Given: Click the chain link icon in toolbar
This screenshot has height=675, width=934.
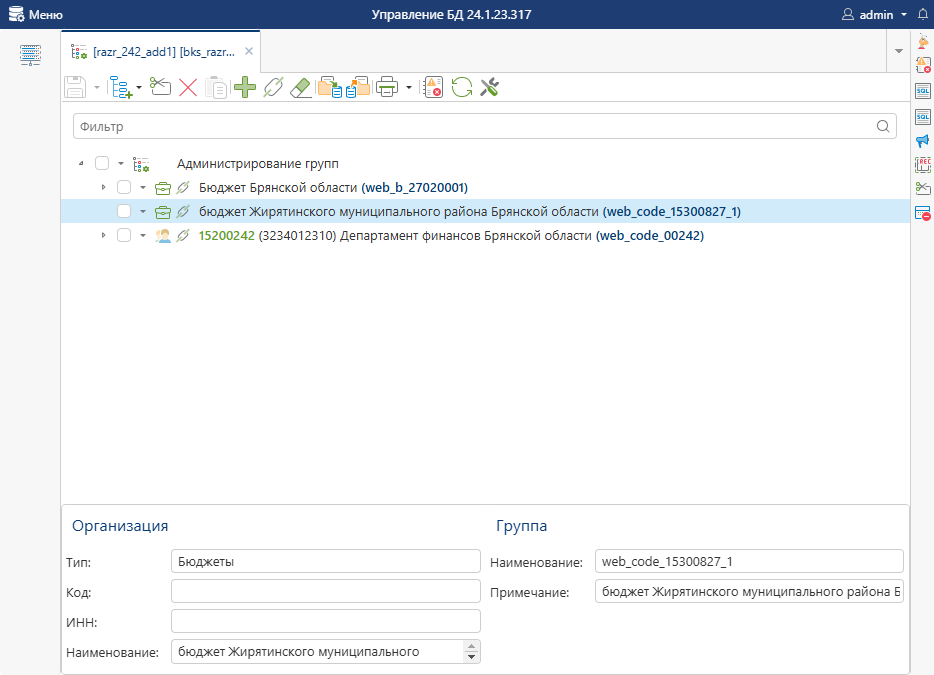Looking at the screenshot, I should [x=273, y=88].
